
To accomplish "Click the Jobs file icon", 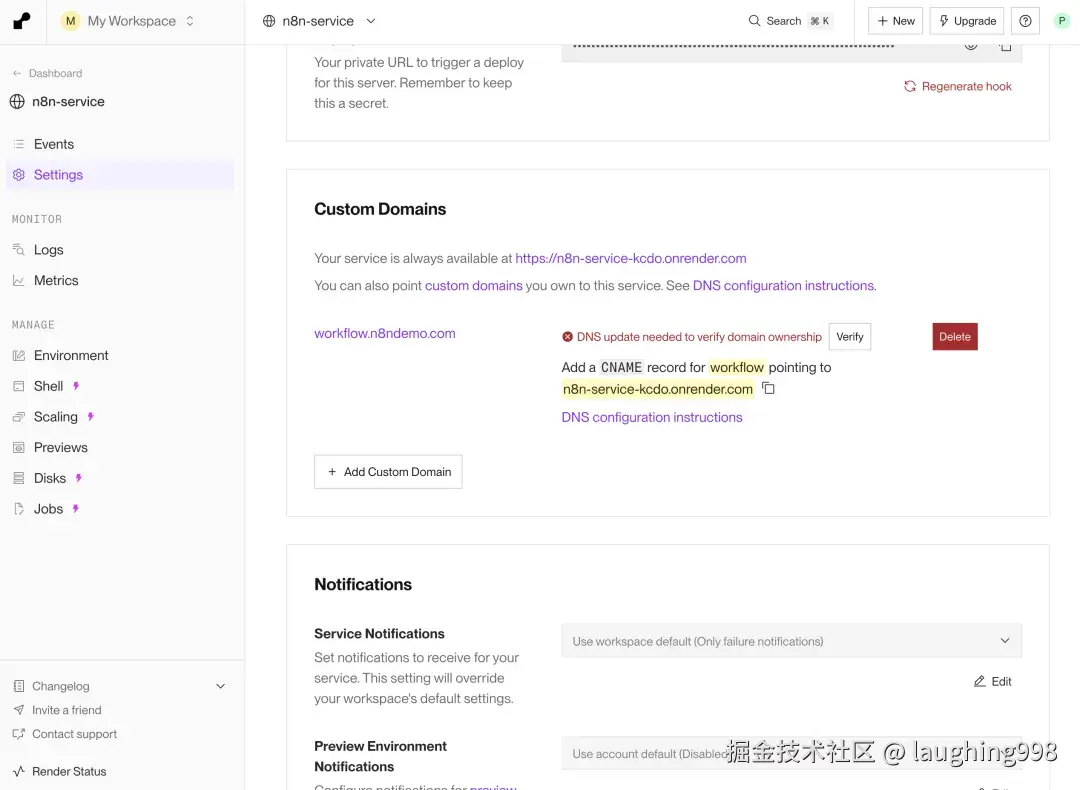I will [x=19, y=509].
